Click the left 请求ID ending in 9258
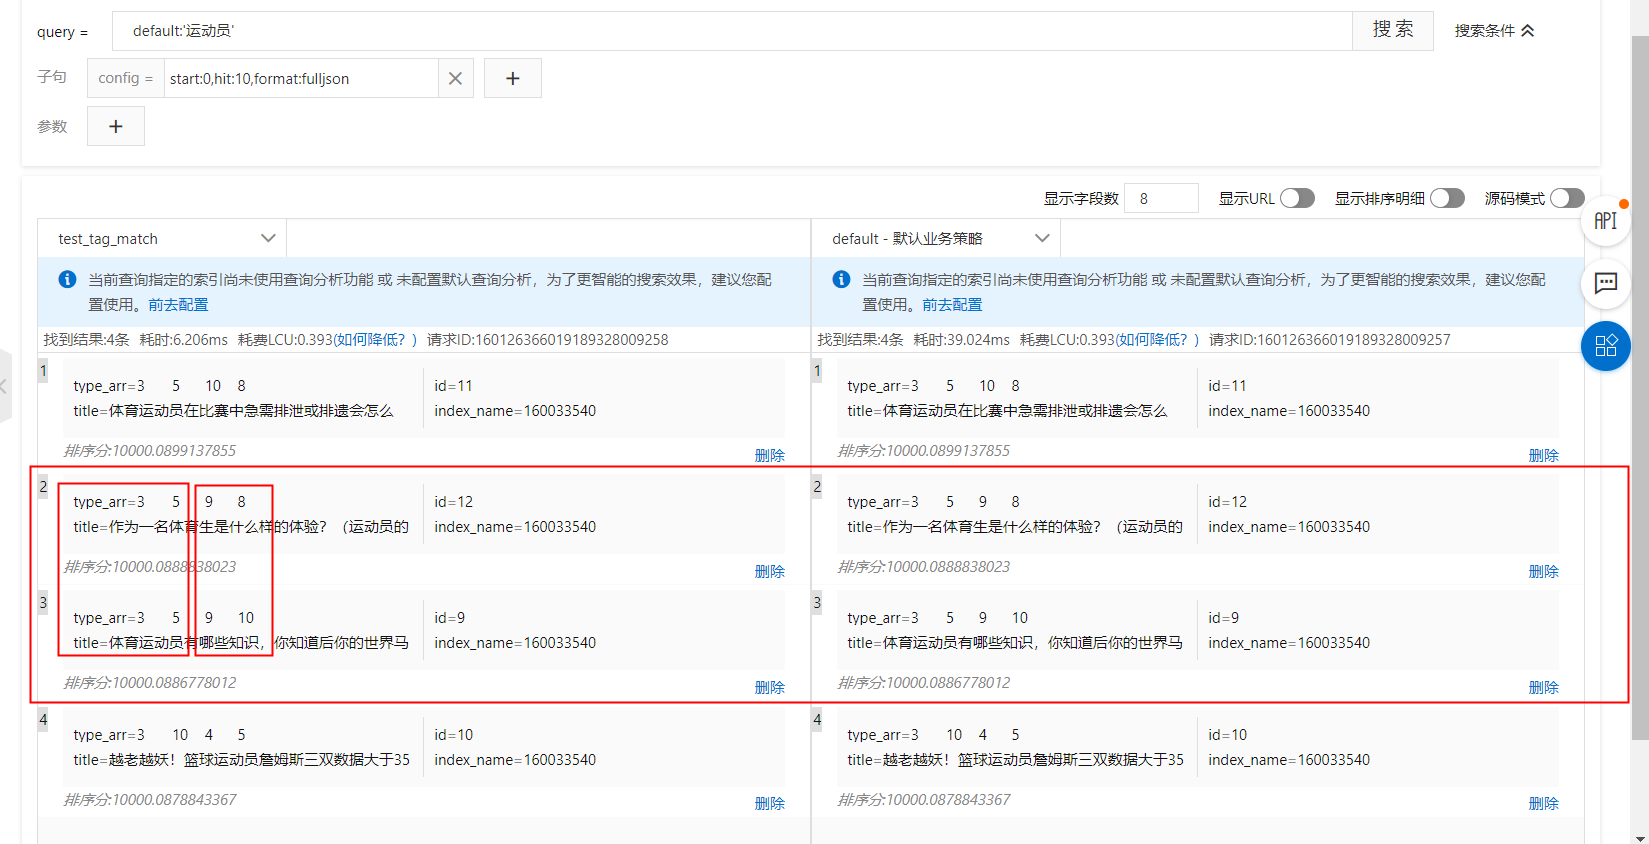The height and width of the screenshot is (844, 1649). pos(548,339)
